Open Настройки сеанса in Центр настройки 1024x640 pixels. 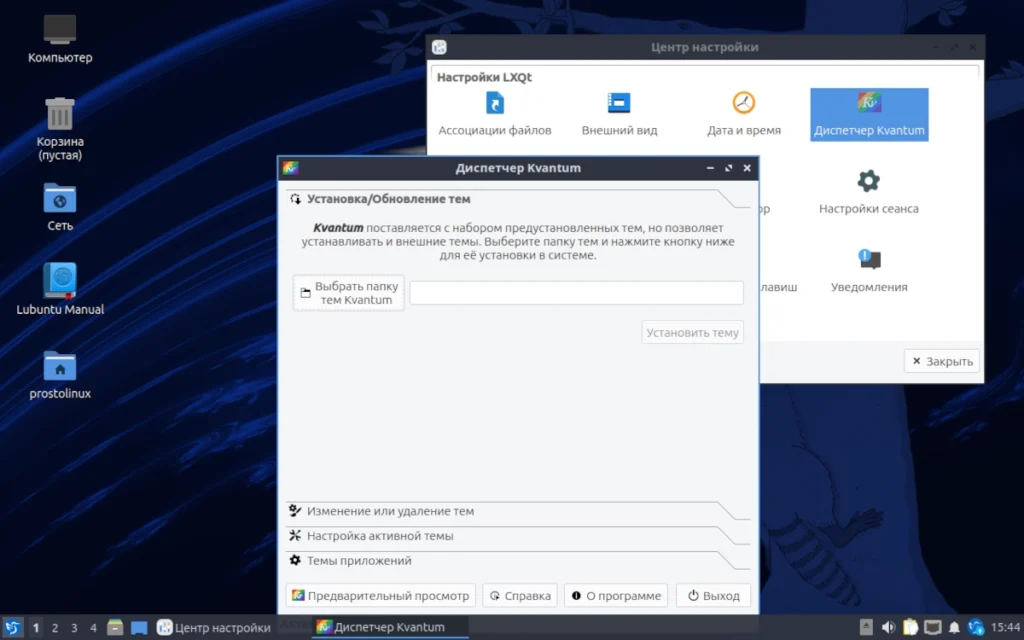pyautogui.click(x=869, y=193)
